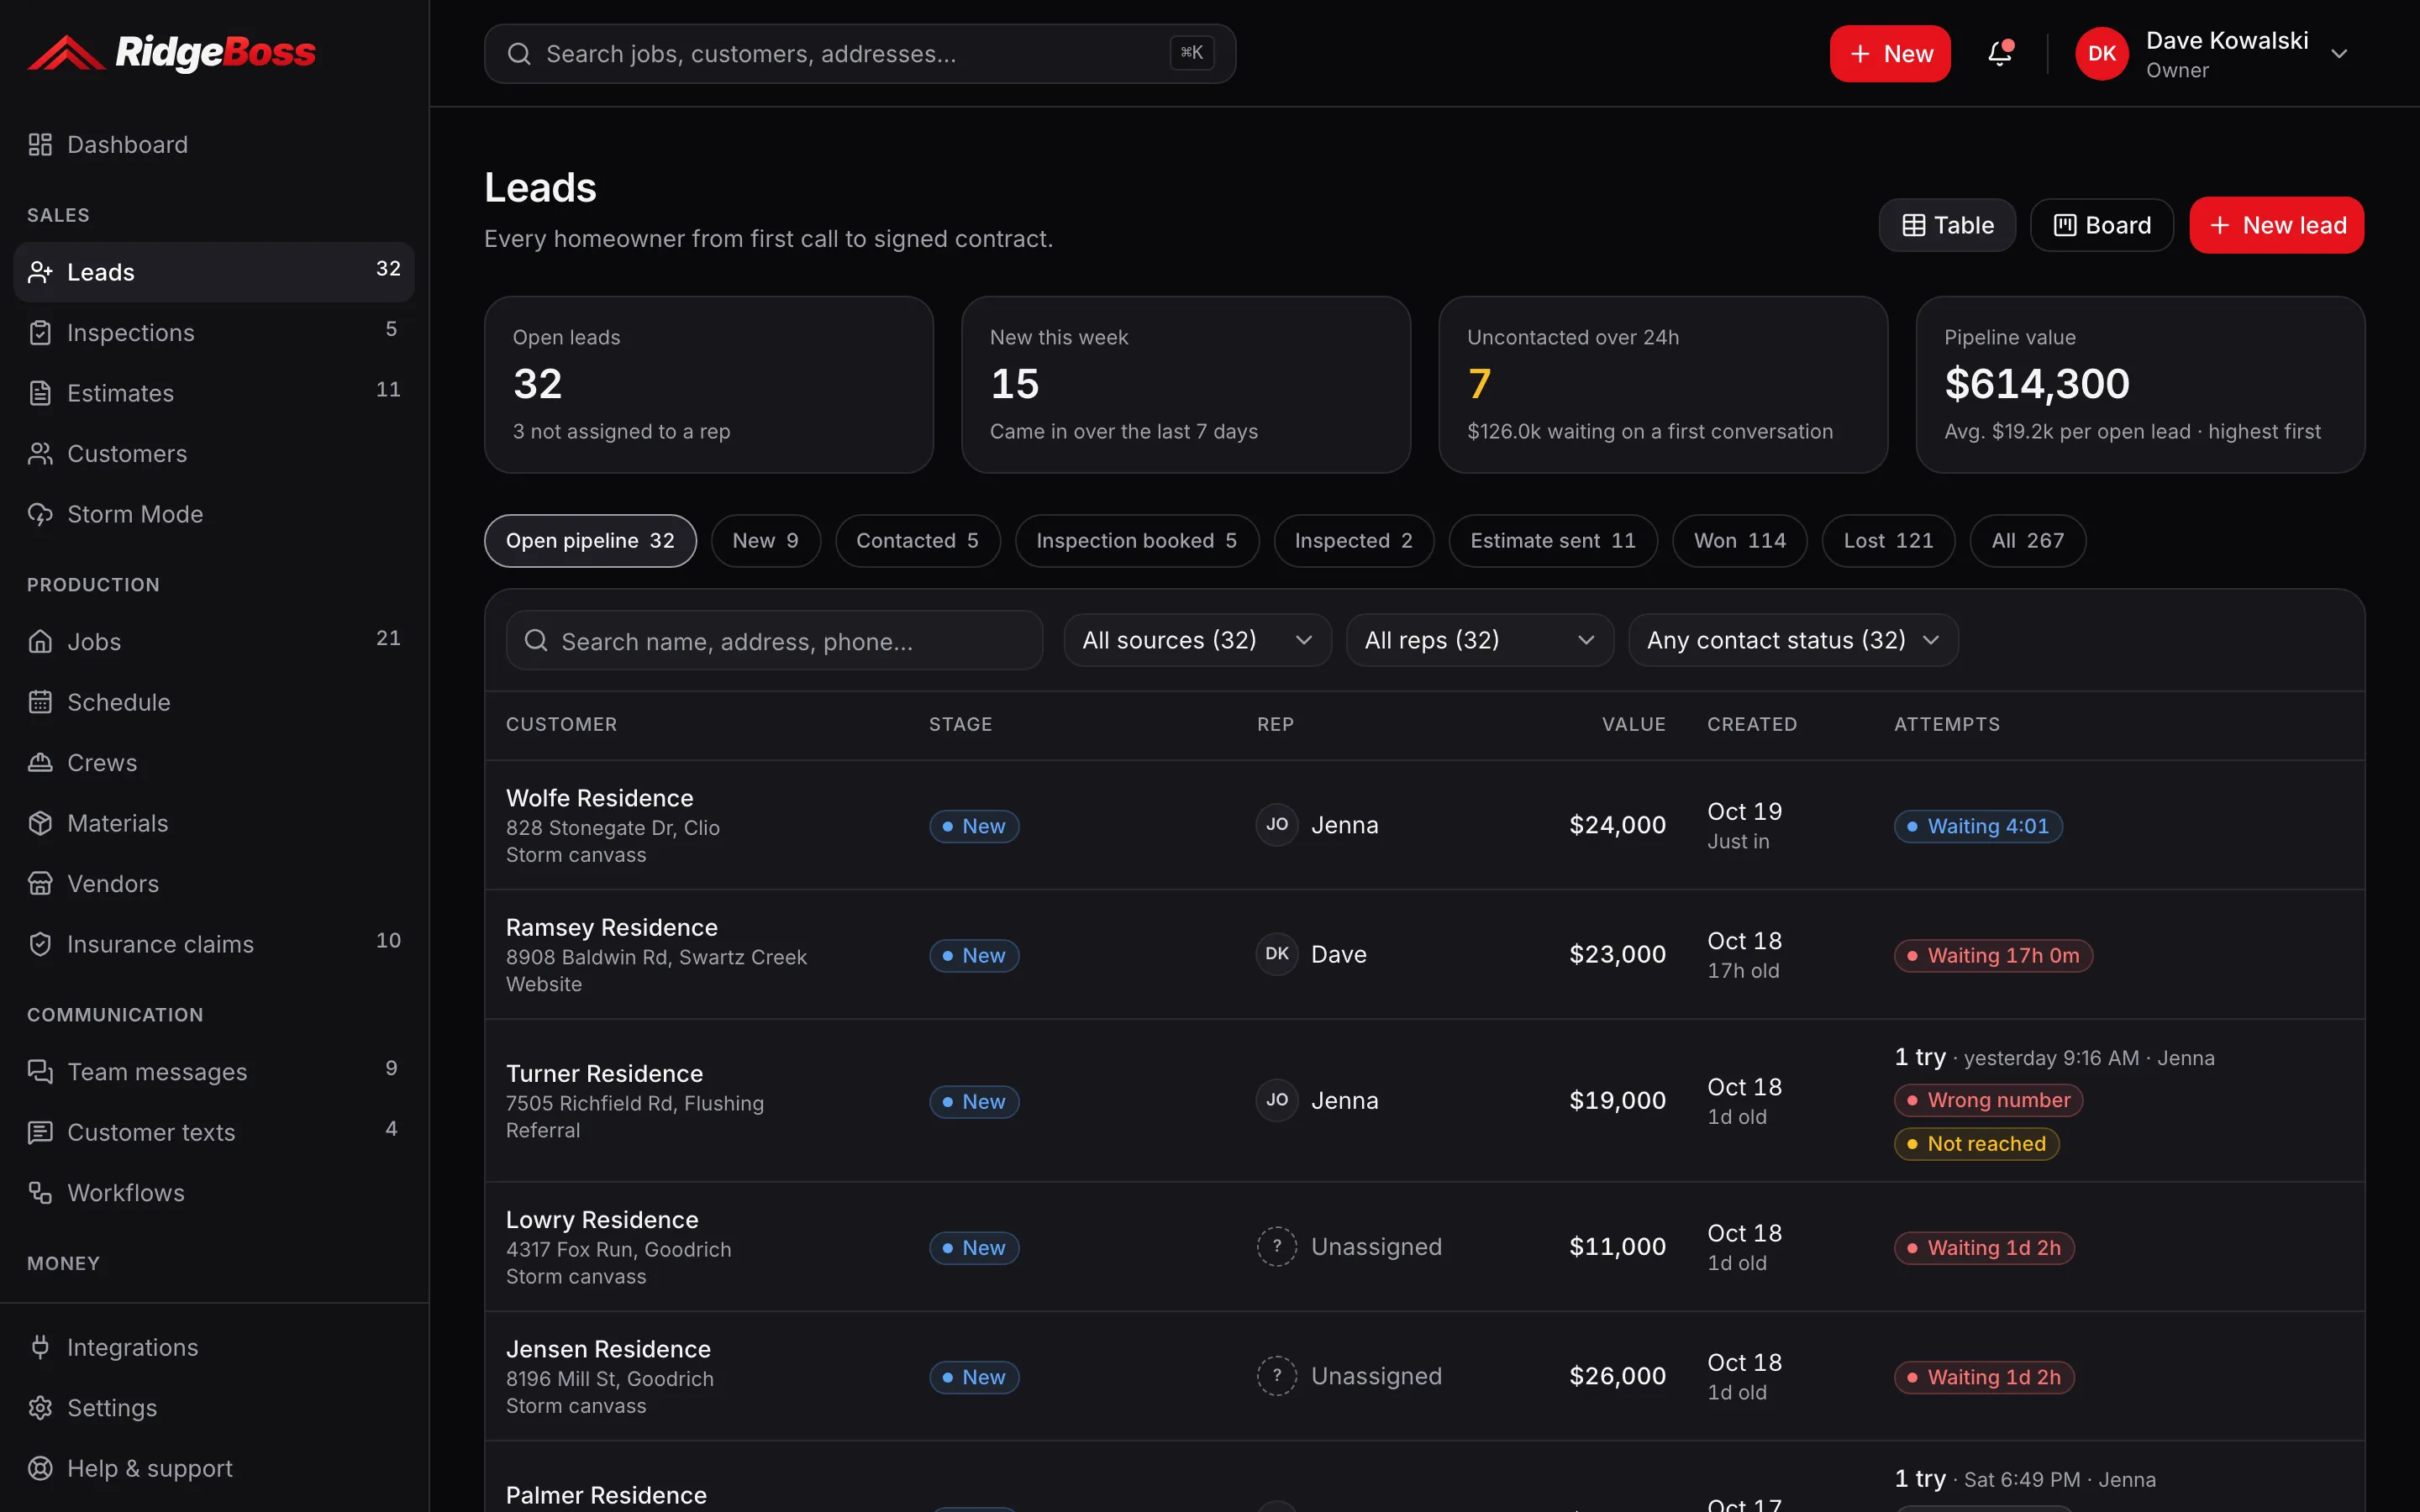Click the Customers people icon

tap(40, 454)
